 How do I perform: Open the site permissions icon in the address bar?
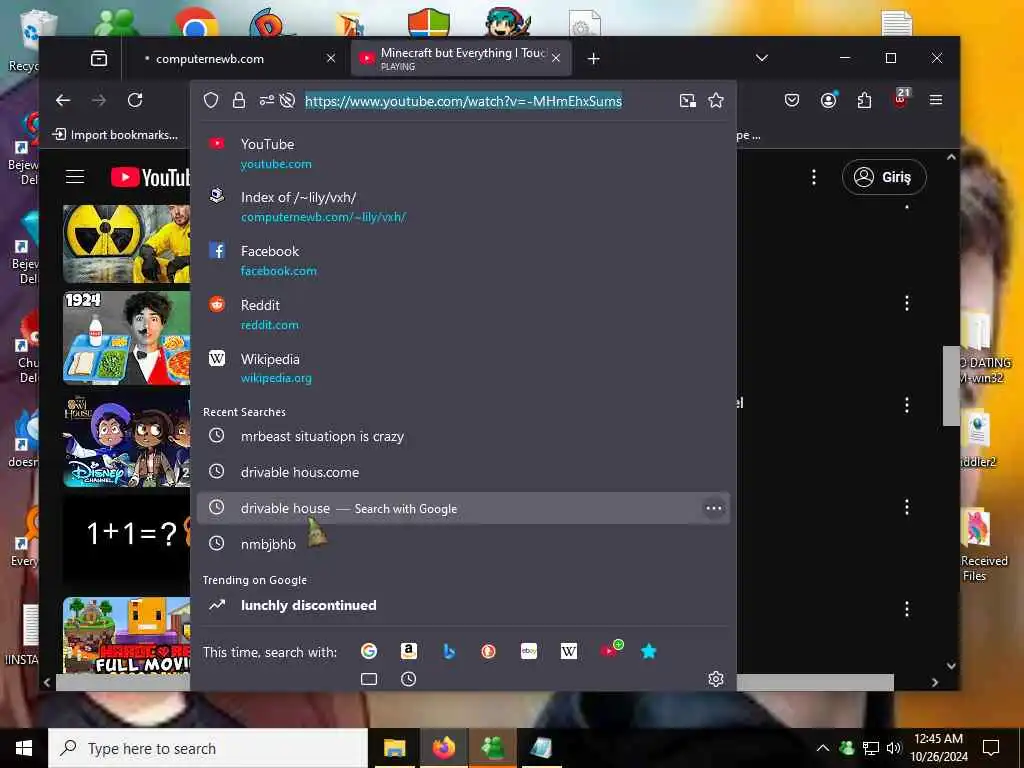(266, 101)
